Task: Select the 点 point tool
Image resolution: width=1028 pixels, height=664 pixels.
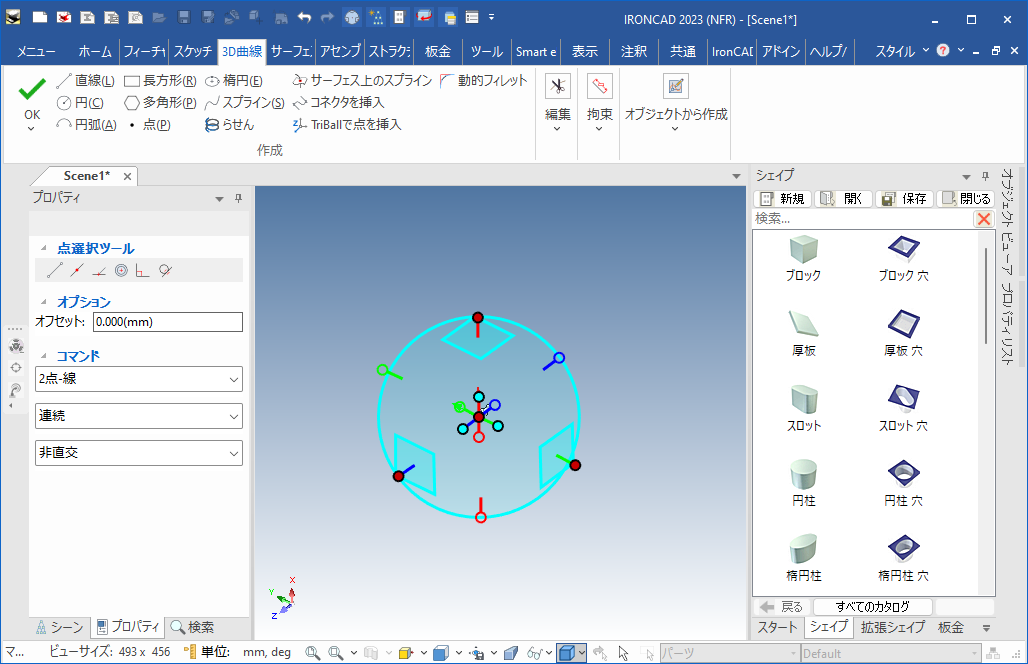Action: [149, 125]
